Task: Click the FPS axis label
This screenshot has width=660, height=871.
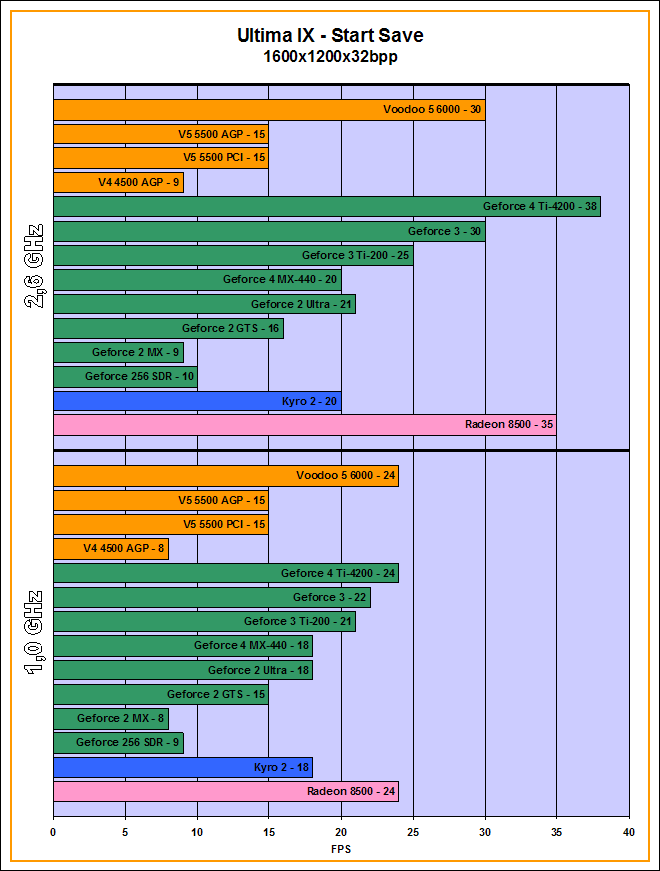Action: tap(341, 849)
